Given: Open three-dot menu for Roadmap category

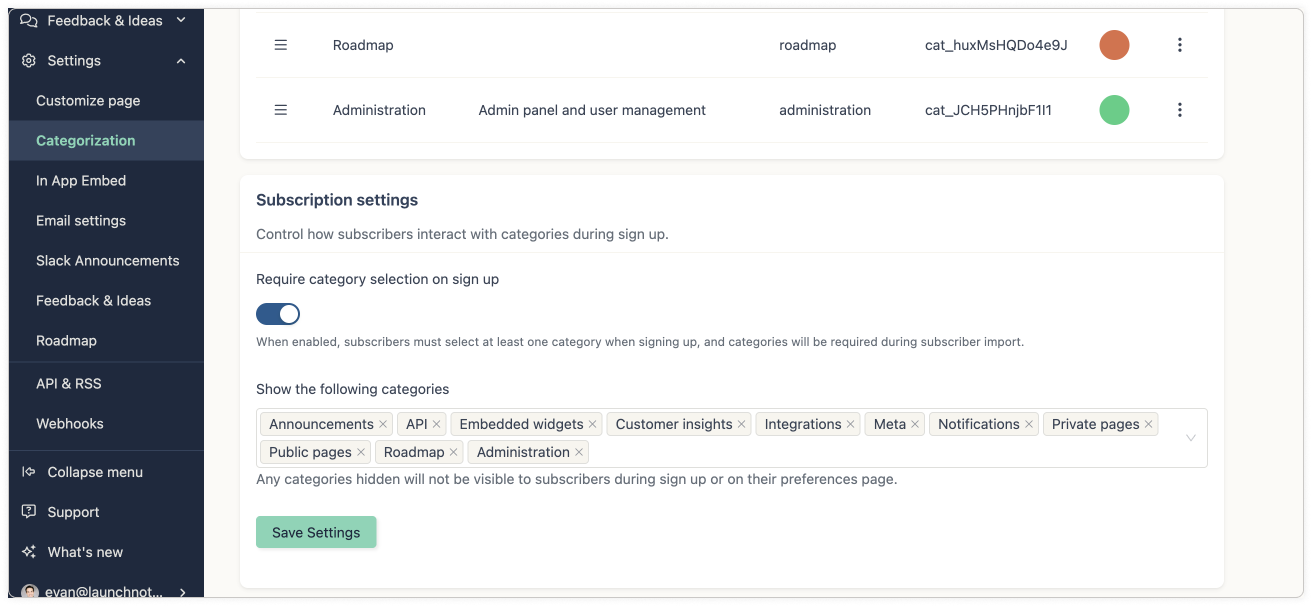Looking at the screenshot, I should (x=1180, y=45).
